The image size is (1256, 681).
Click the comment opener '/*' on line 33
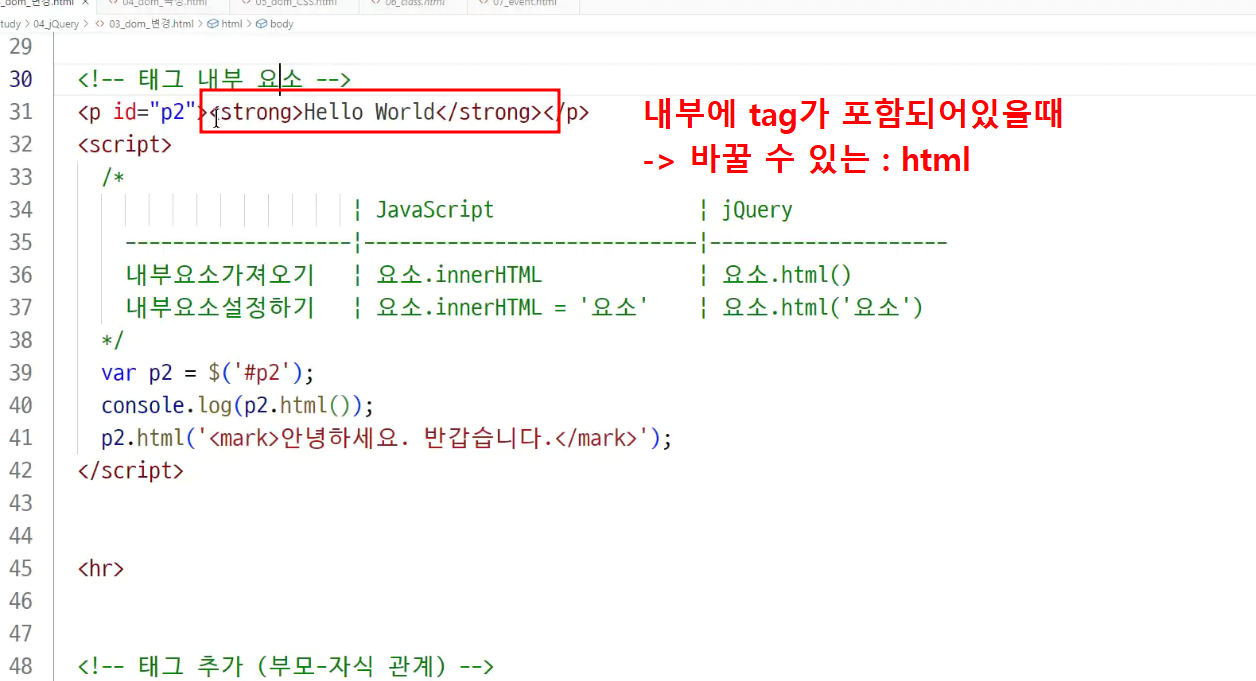pyautogui.click(x=113, y=177)
